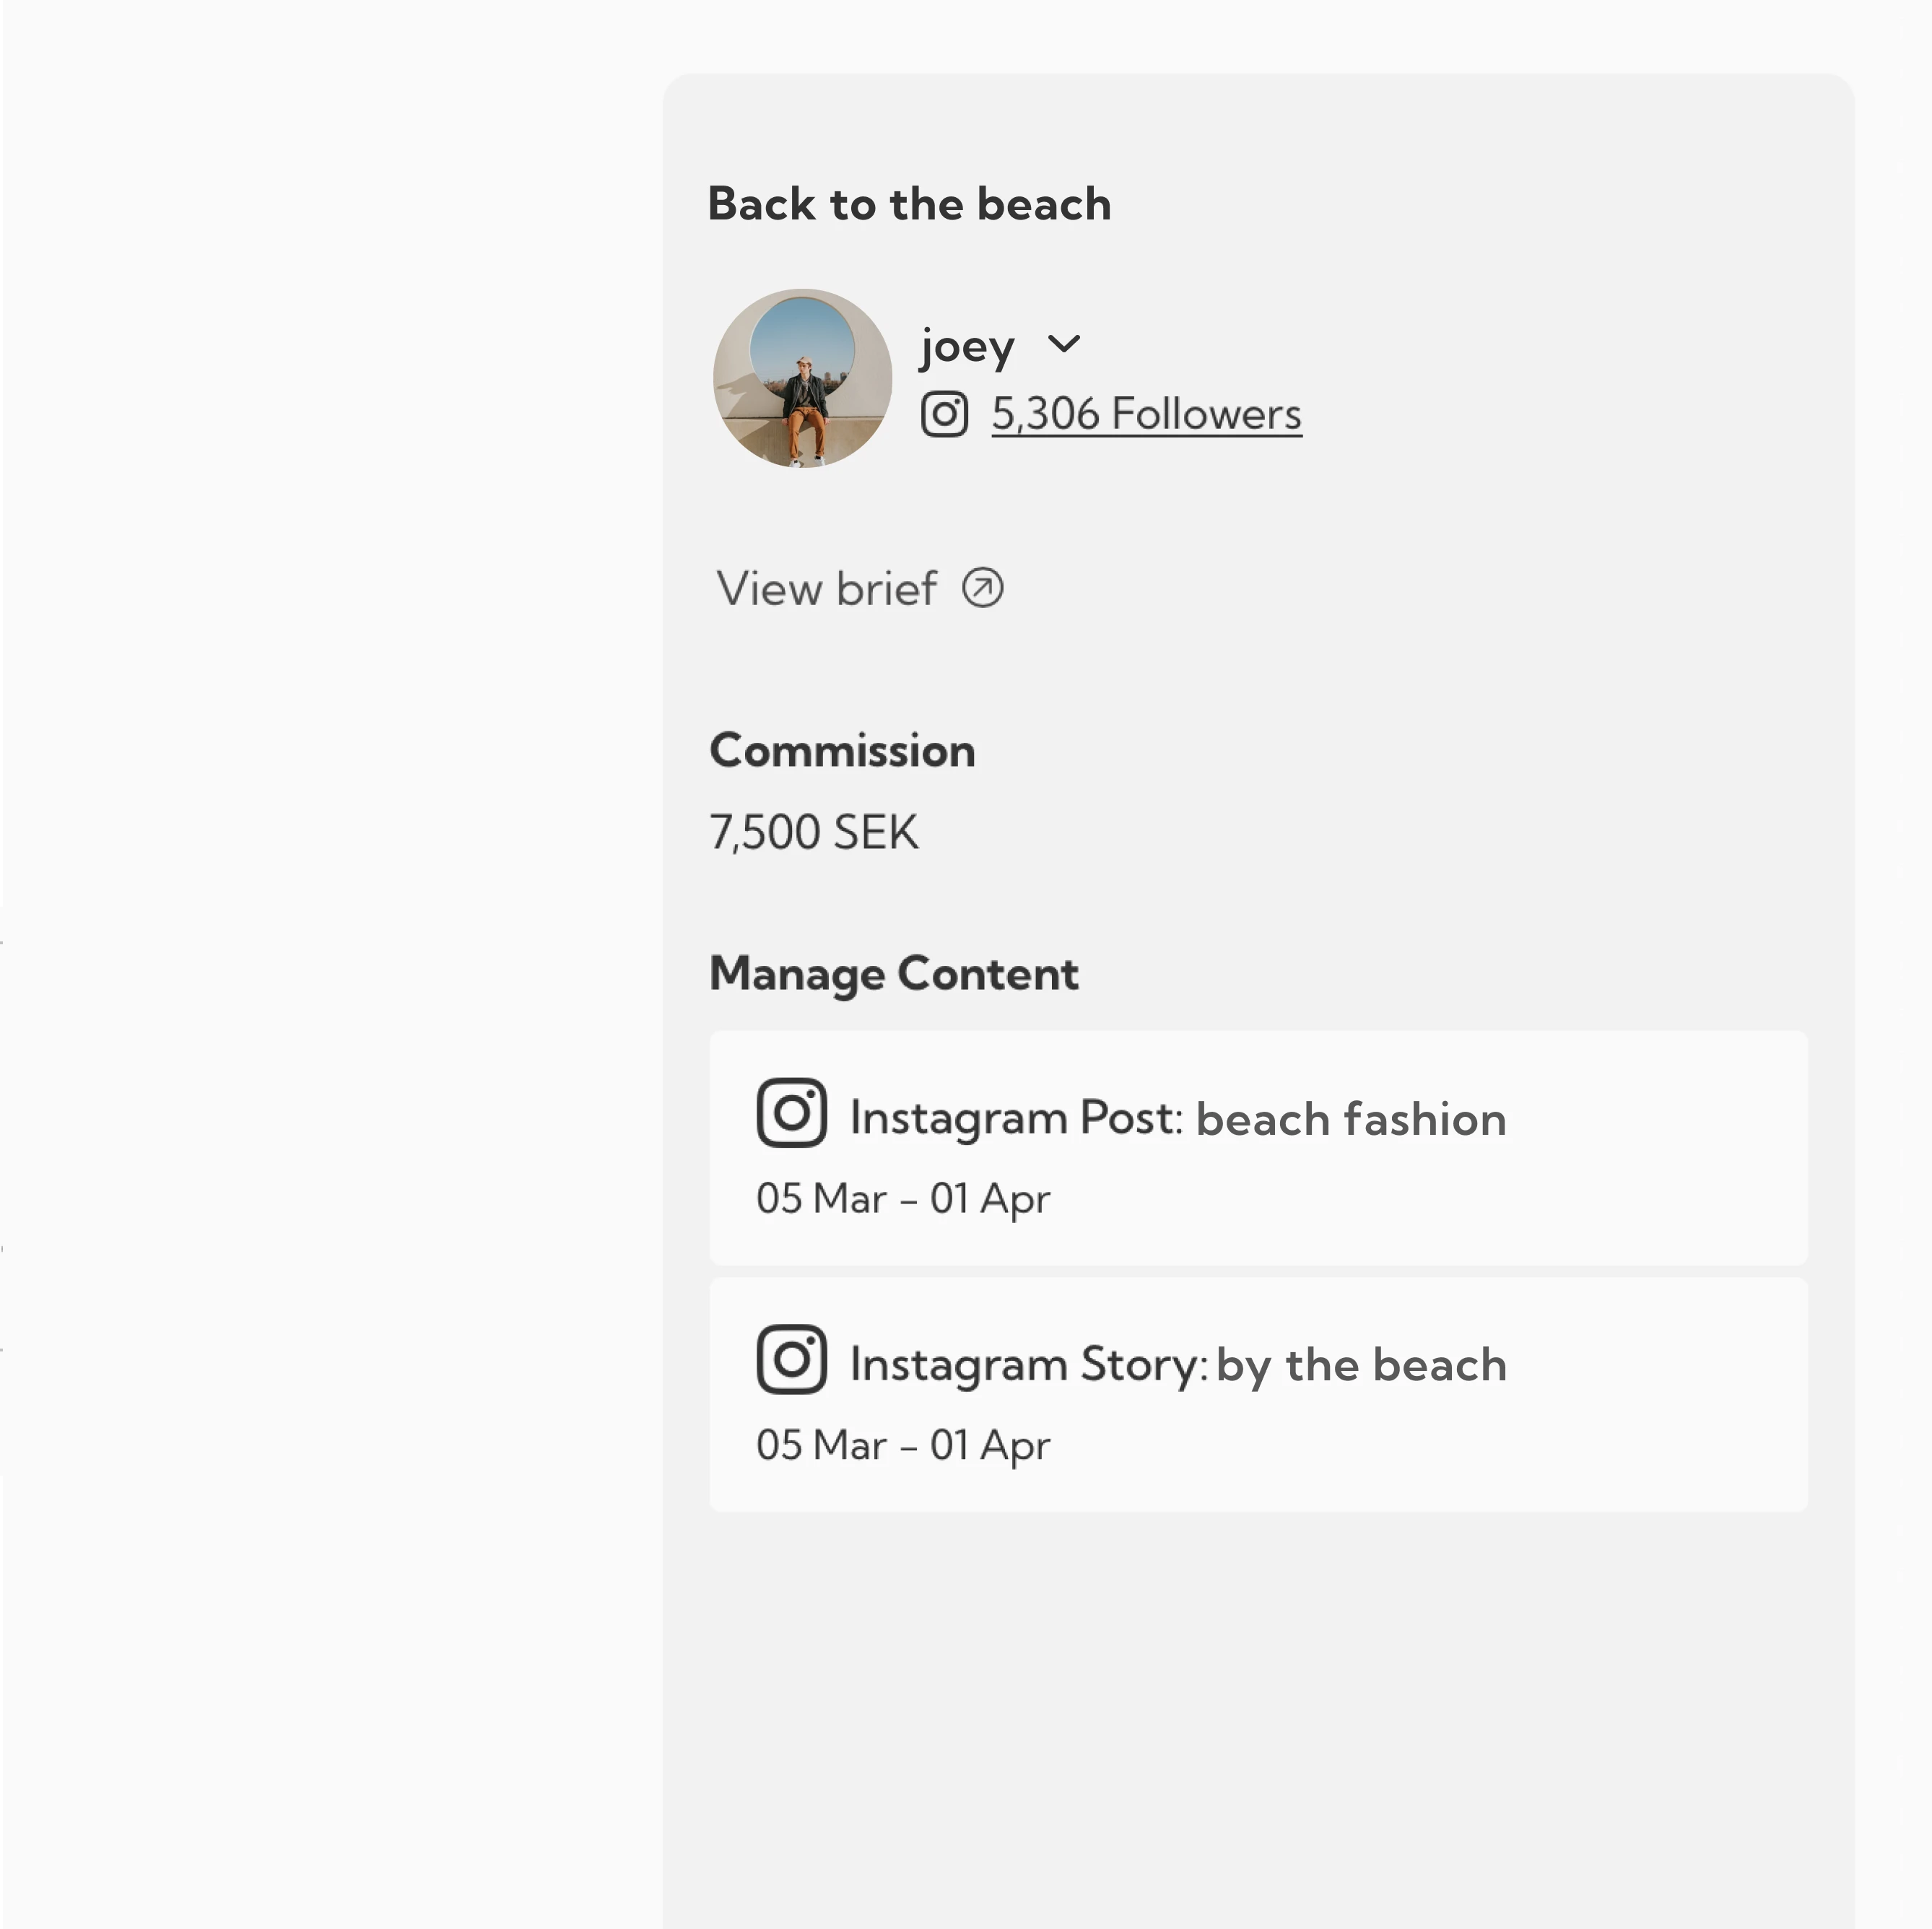
Task: Open the 5,306 Followers link
Action: 1146,414
